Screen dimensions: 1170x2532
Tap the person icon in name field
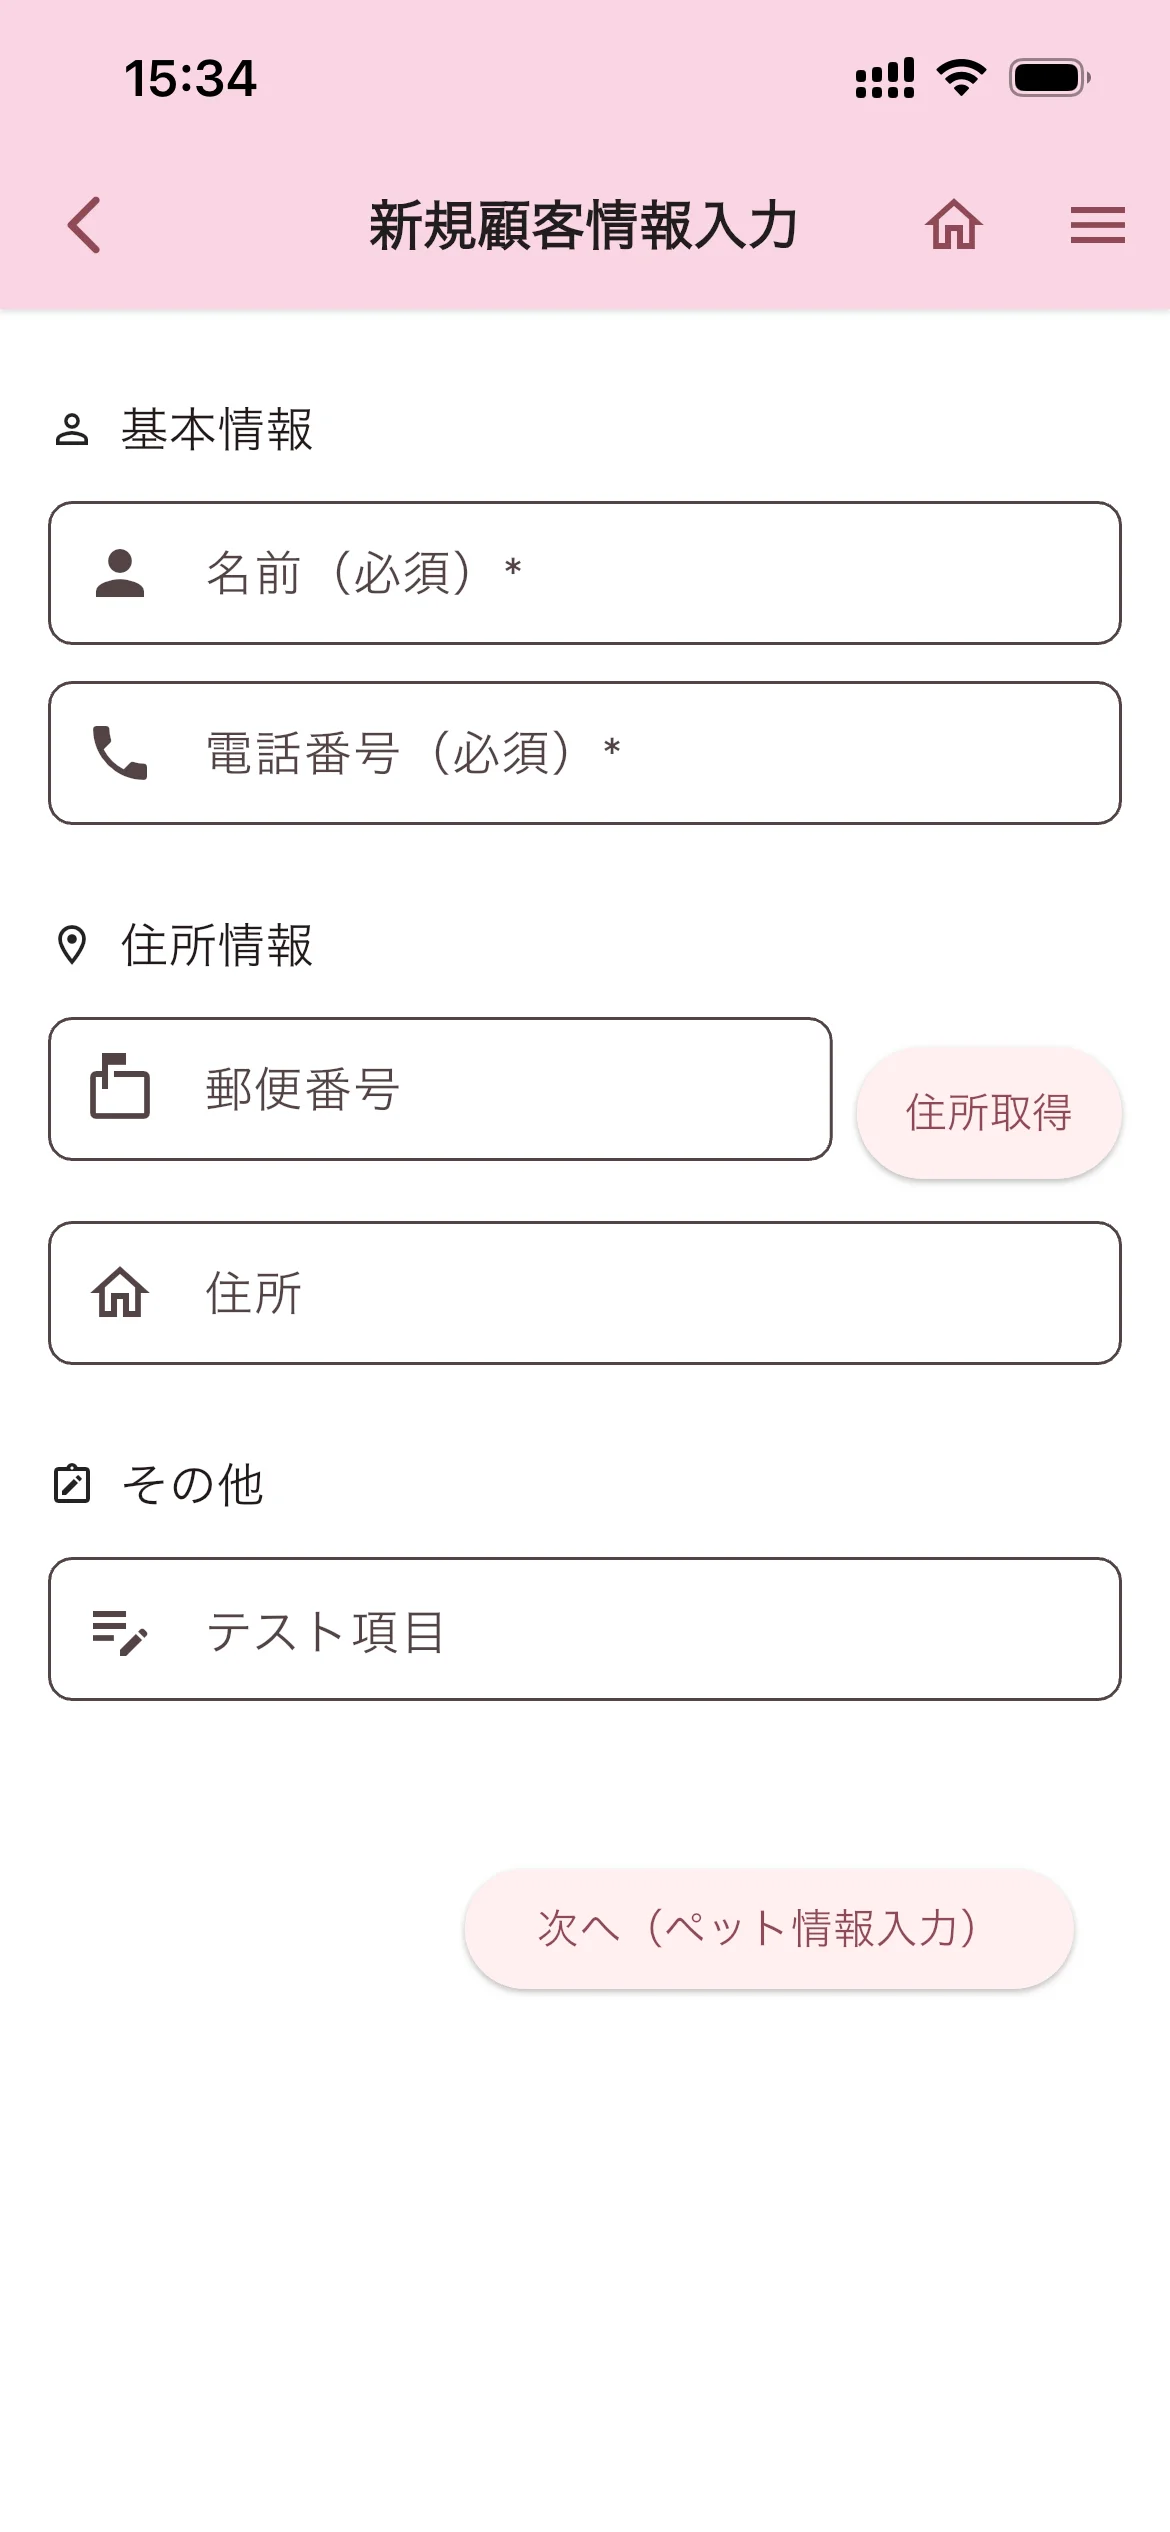click(x=120, y=573)
